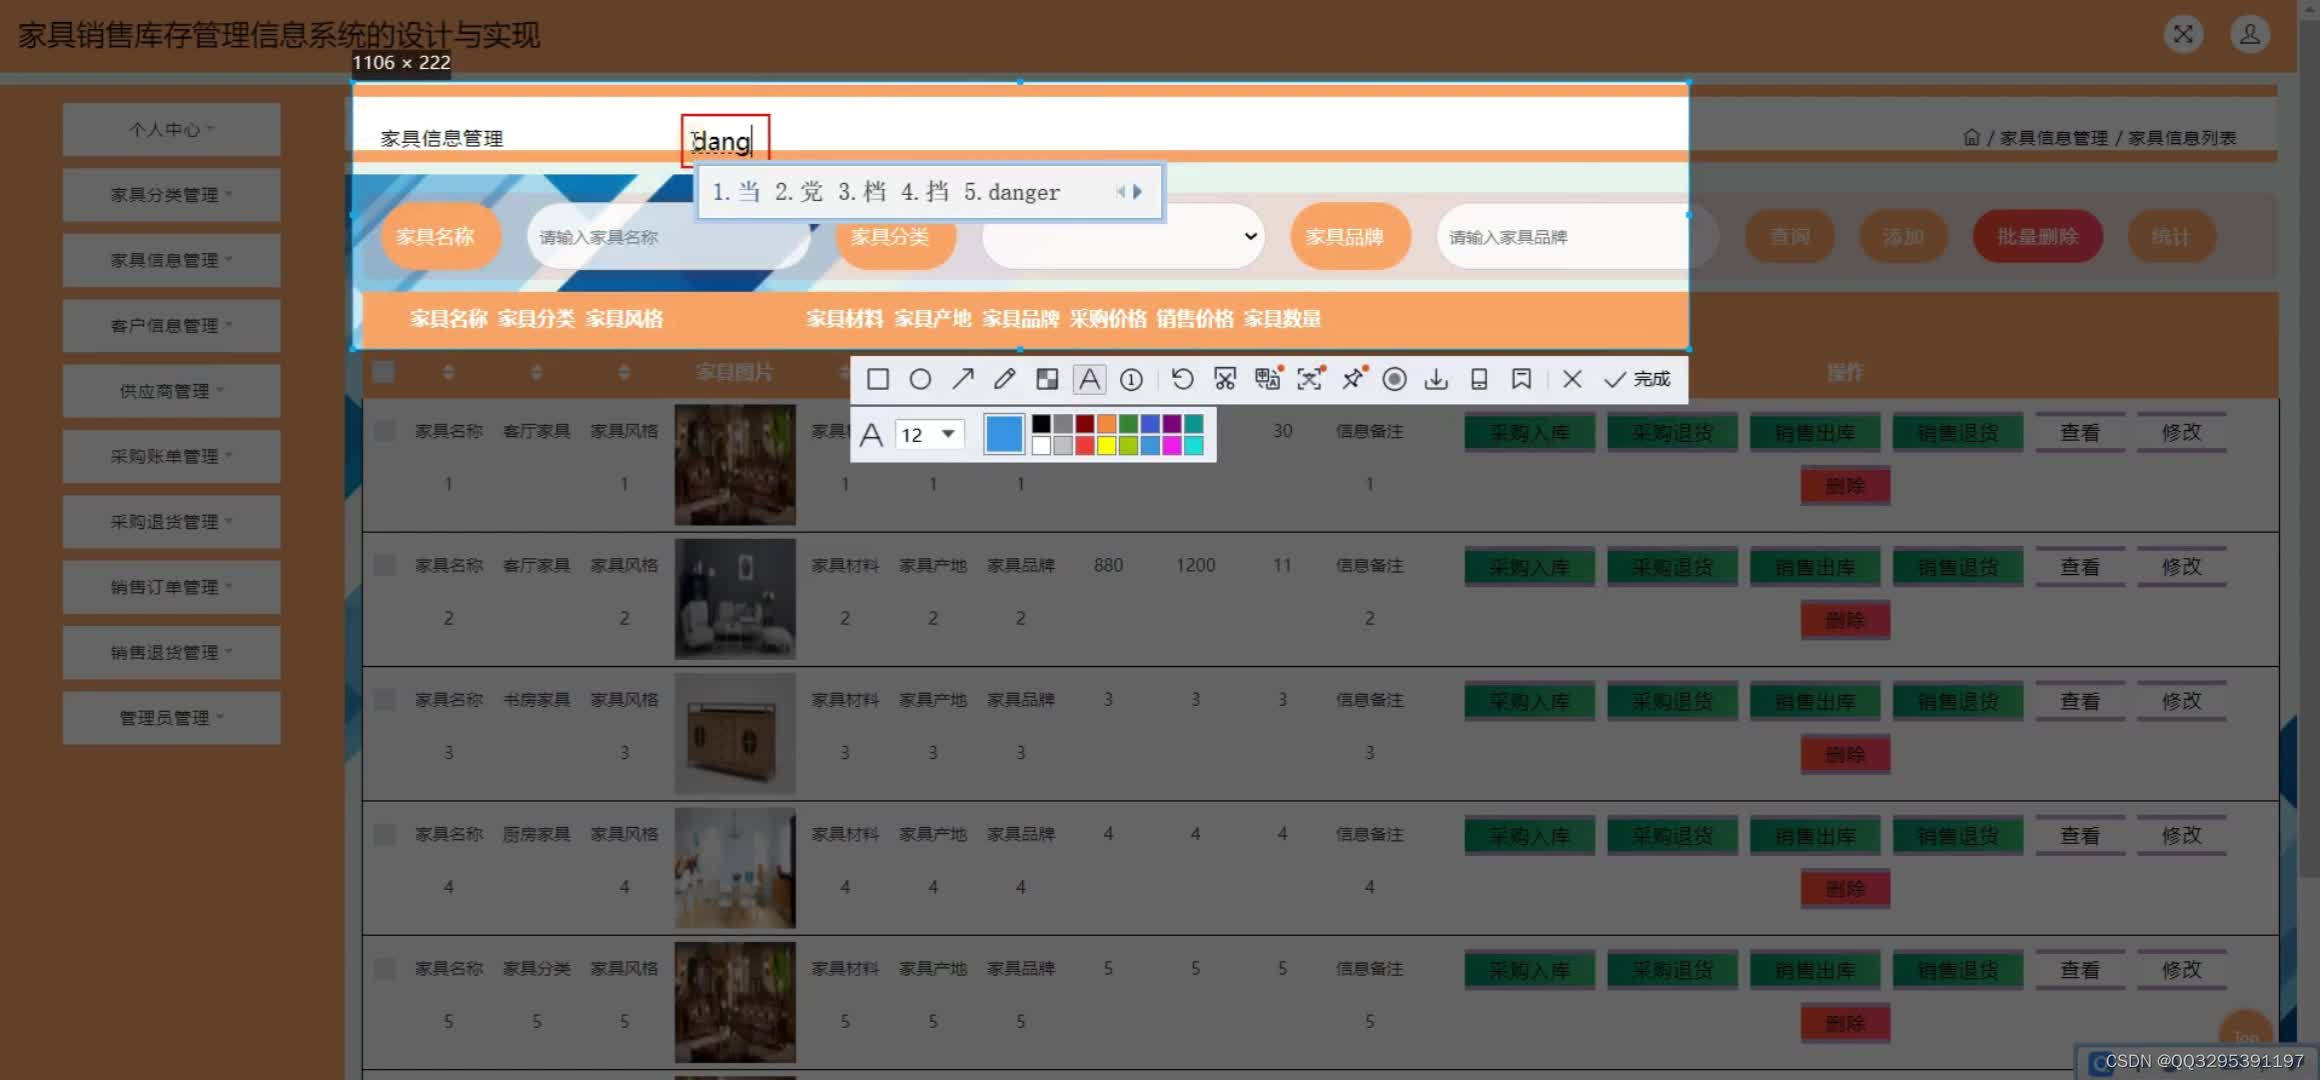Open the 供应商管理 sidebar menu

[171, 391]
